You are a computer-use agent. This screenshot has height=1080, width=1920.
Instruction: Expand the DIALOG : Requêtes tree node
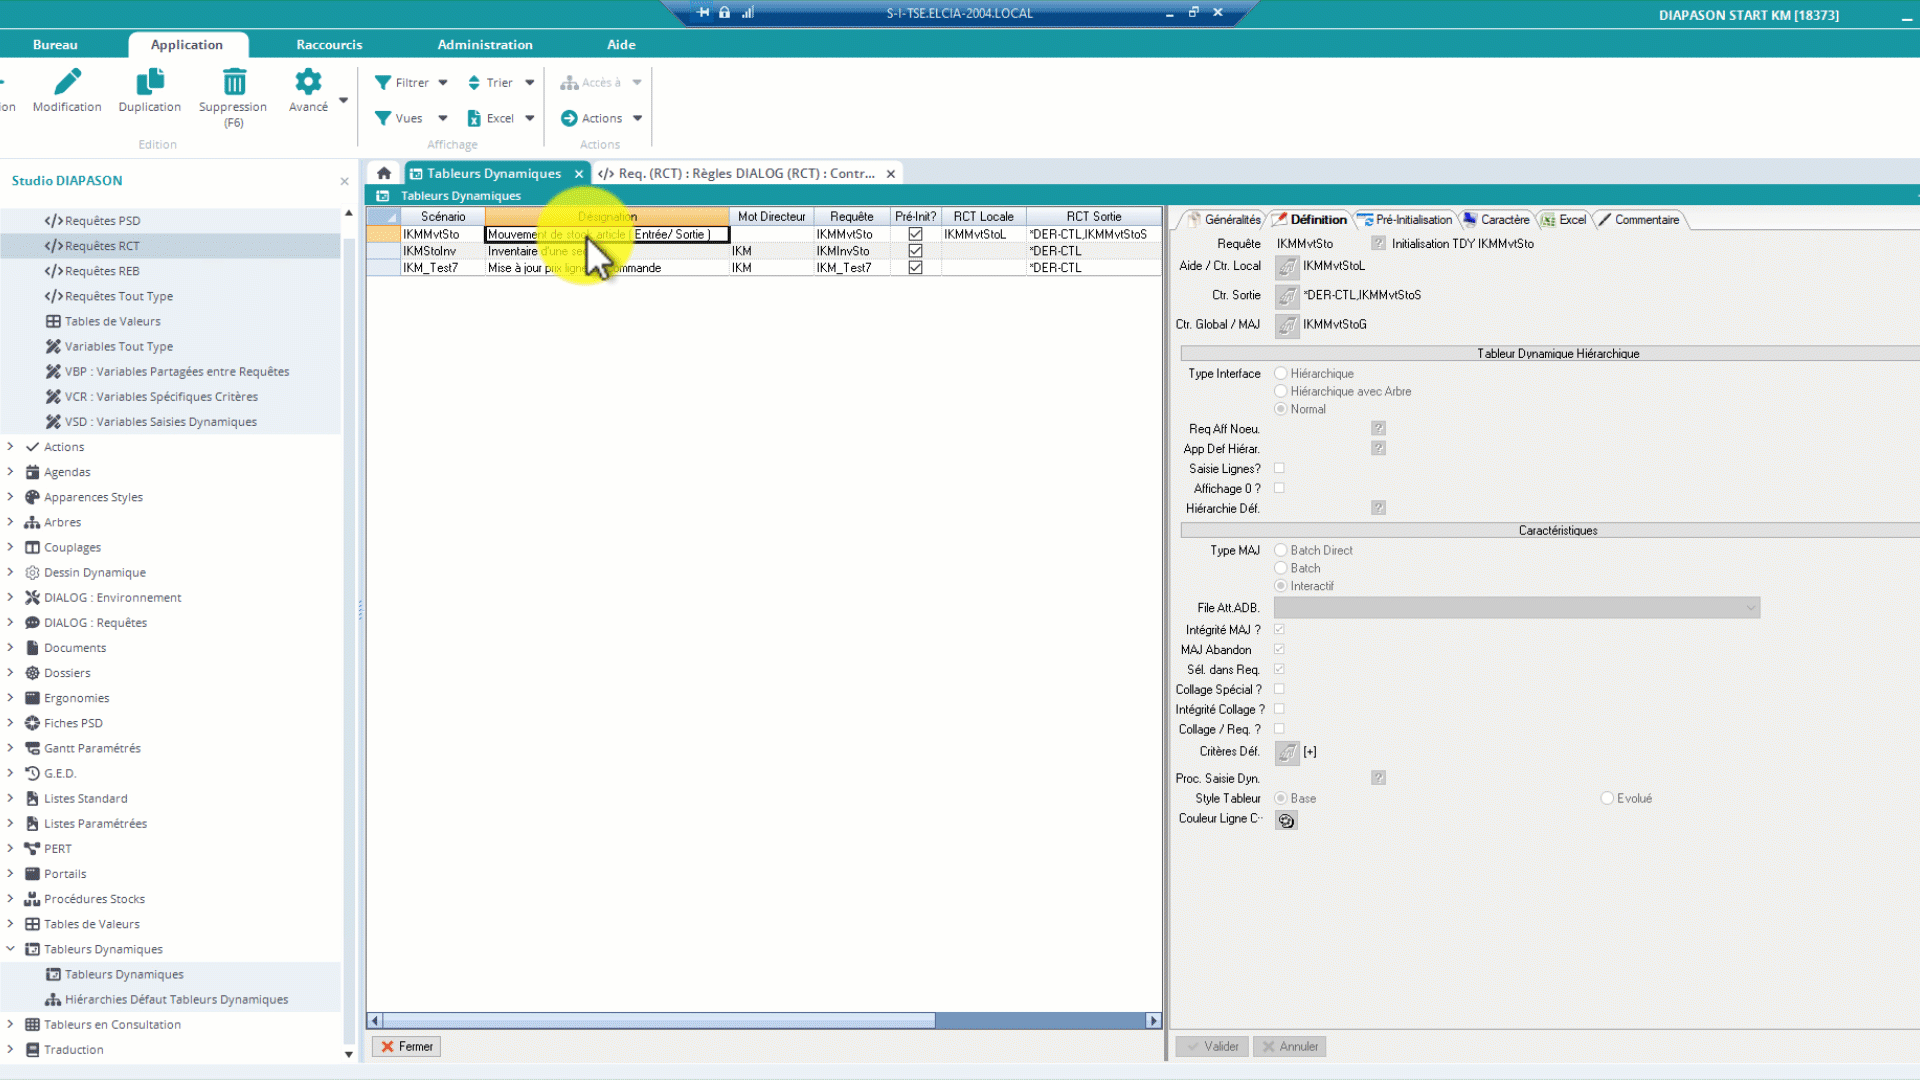coord(10,622)
